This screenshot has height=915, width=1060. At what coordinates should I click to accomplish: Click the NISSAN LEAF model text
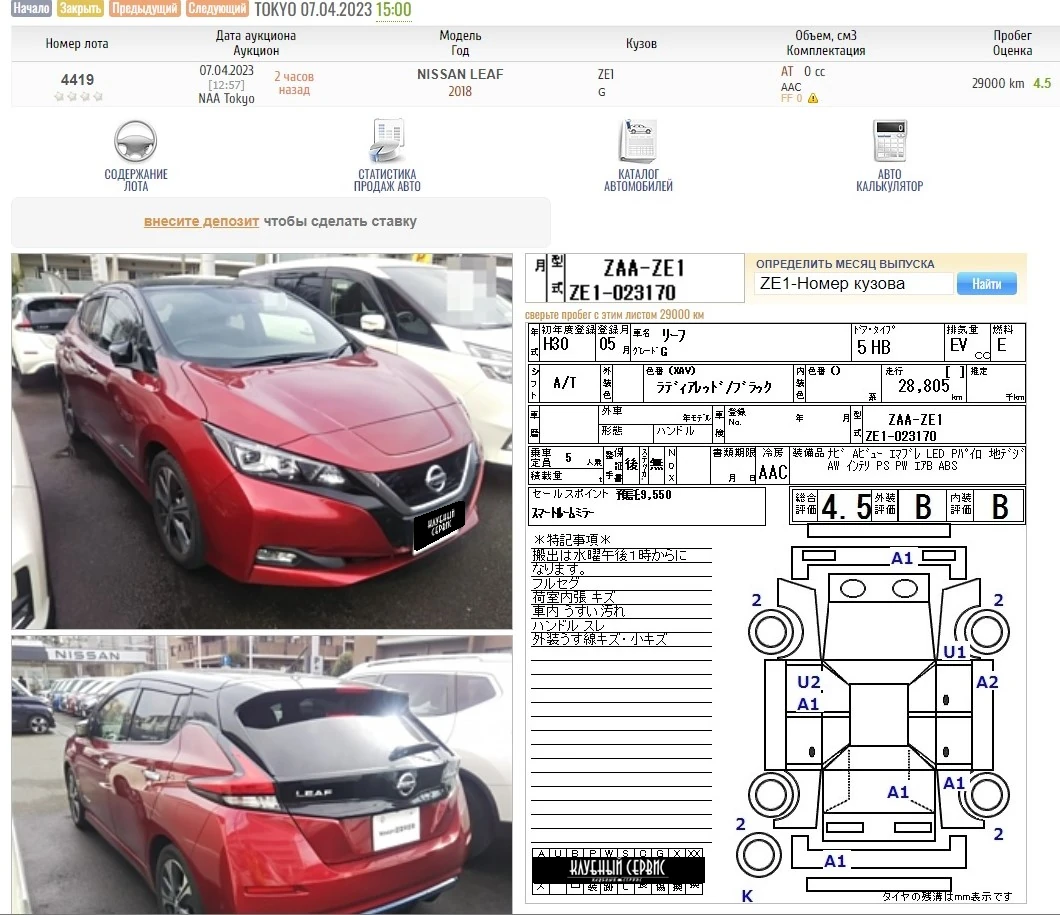coord(460,74)
